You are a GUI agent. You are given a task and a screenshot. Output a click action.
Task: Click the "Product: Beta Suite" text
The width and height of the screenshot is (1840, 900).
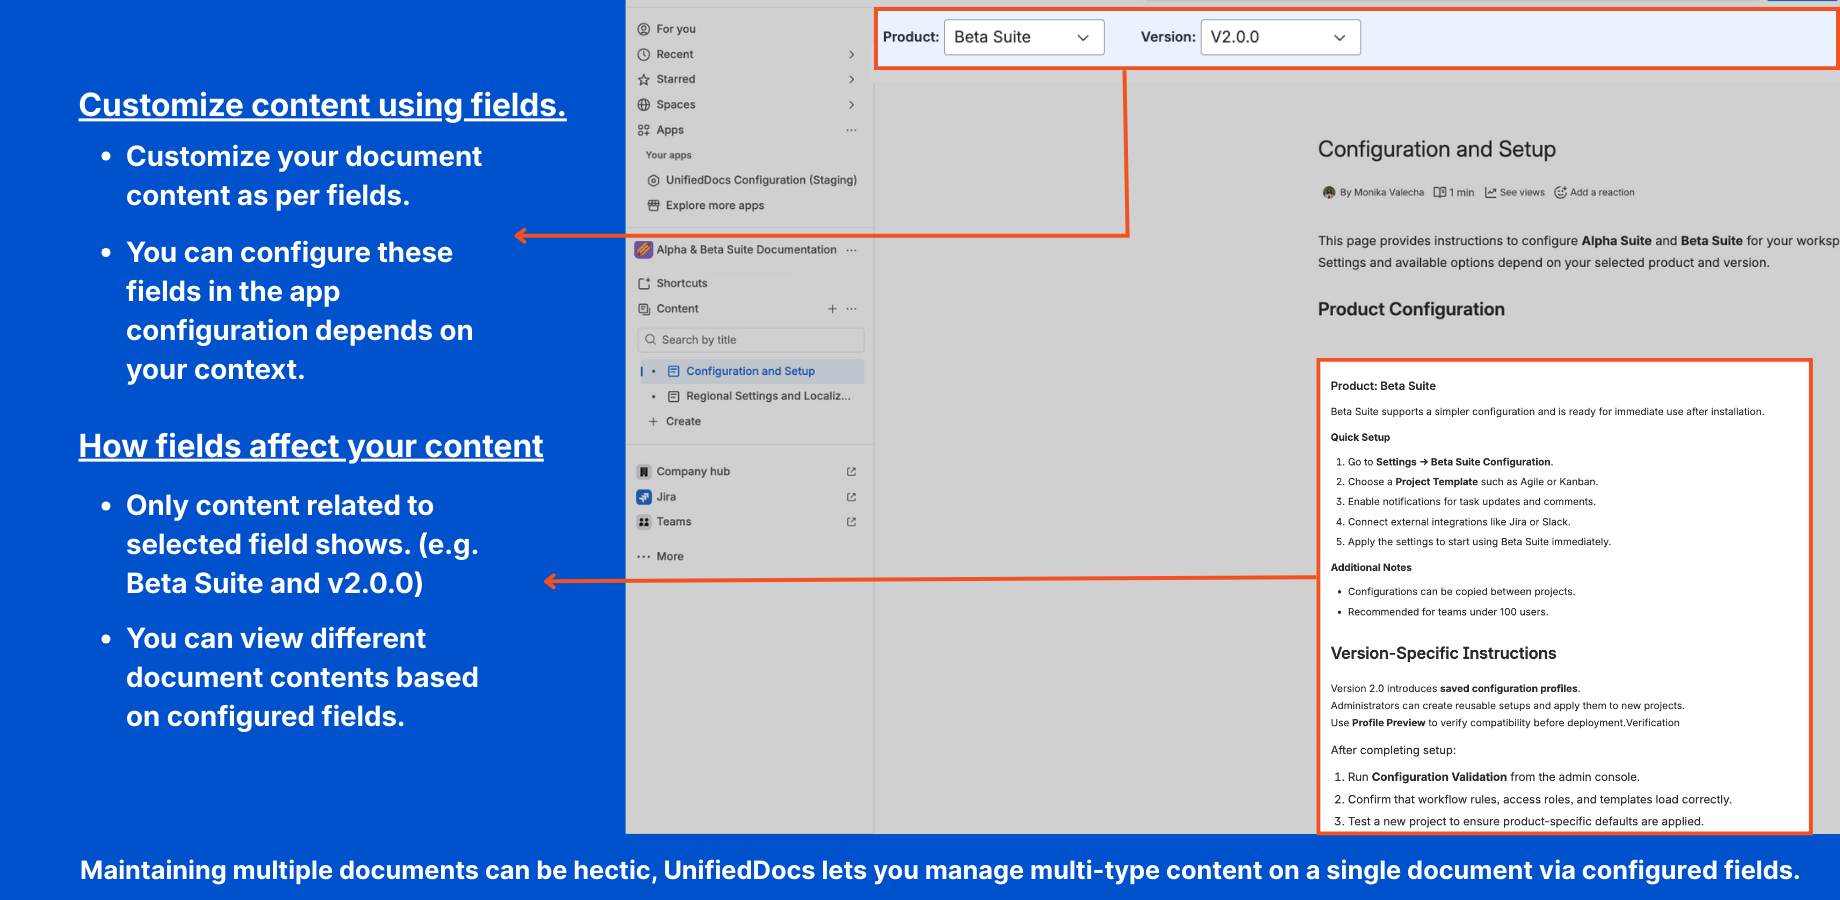click(1383, 386)
